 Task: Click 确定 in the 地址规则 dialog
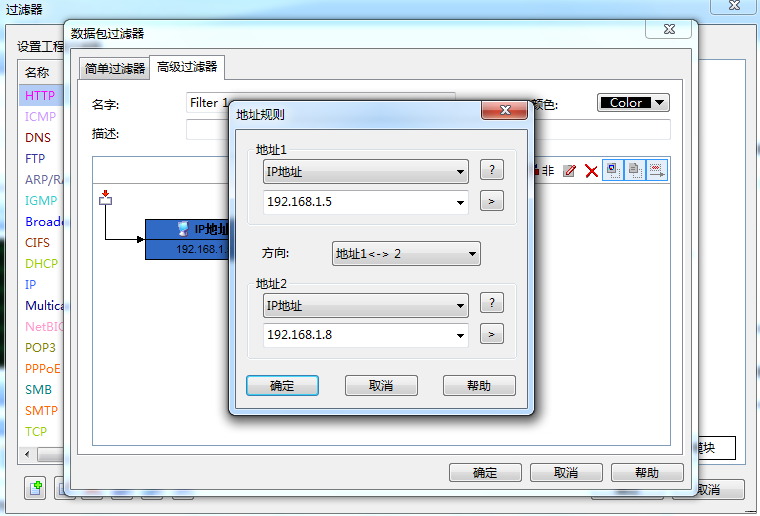pos(282,386)
